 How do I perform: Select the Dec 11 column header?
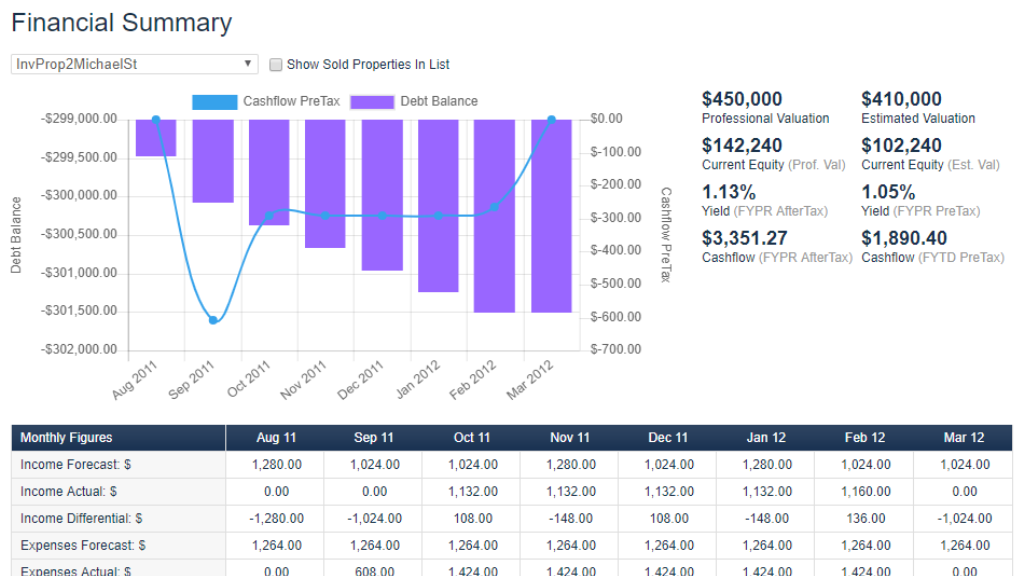click(668, 437)
